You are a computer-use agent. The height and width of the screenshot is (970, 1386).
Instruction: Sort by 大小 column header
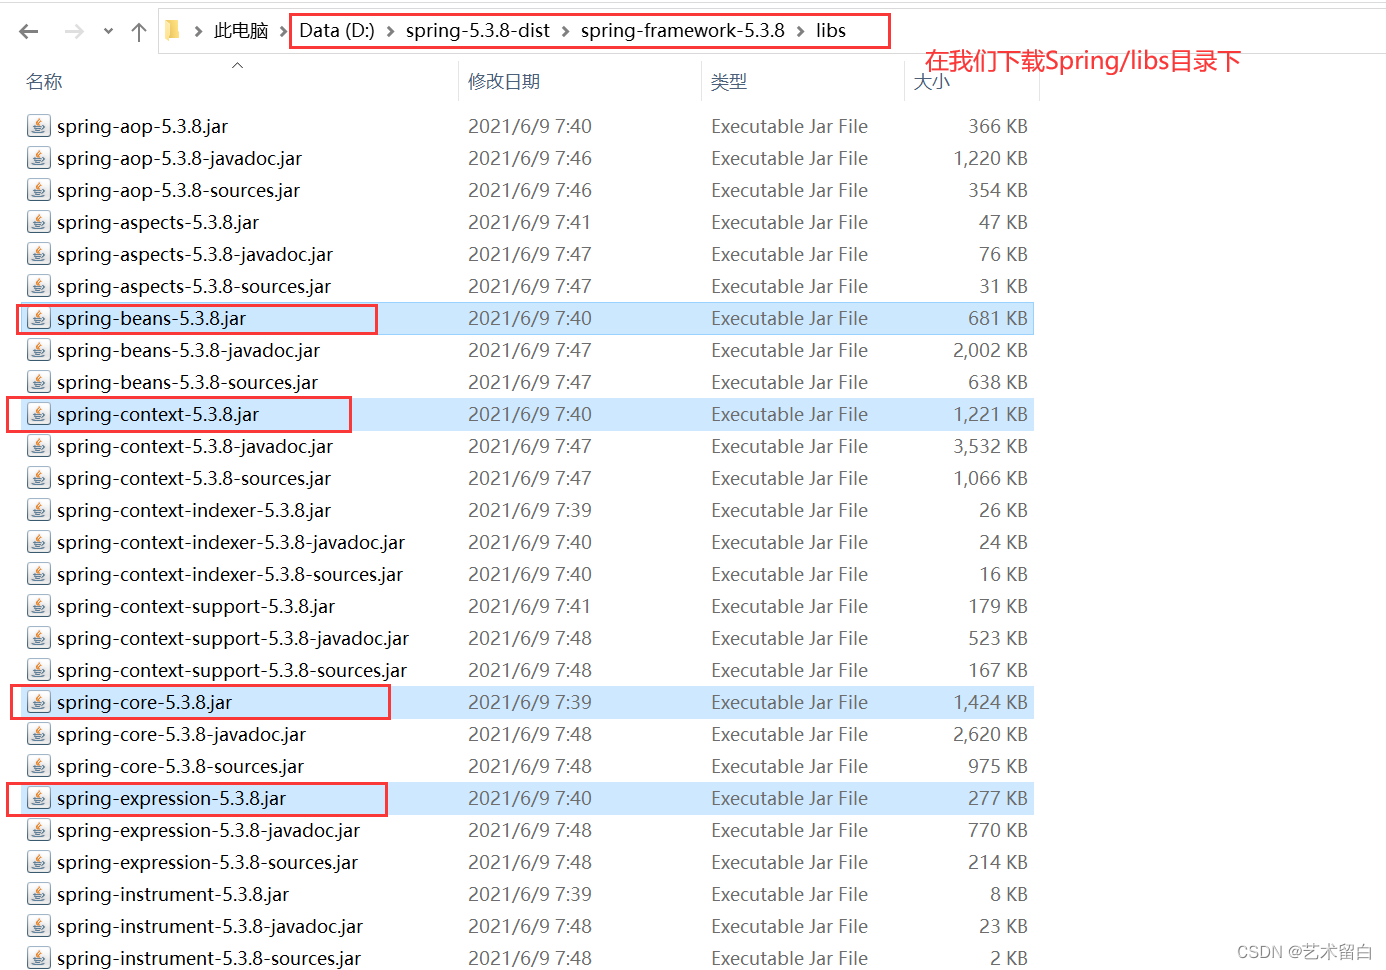tap(932, 82)
